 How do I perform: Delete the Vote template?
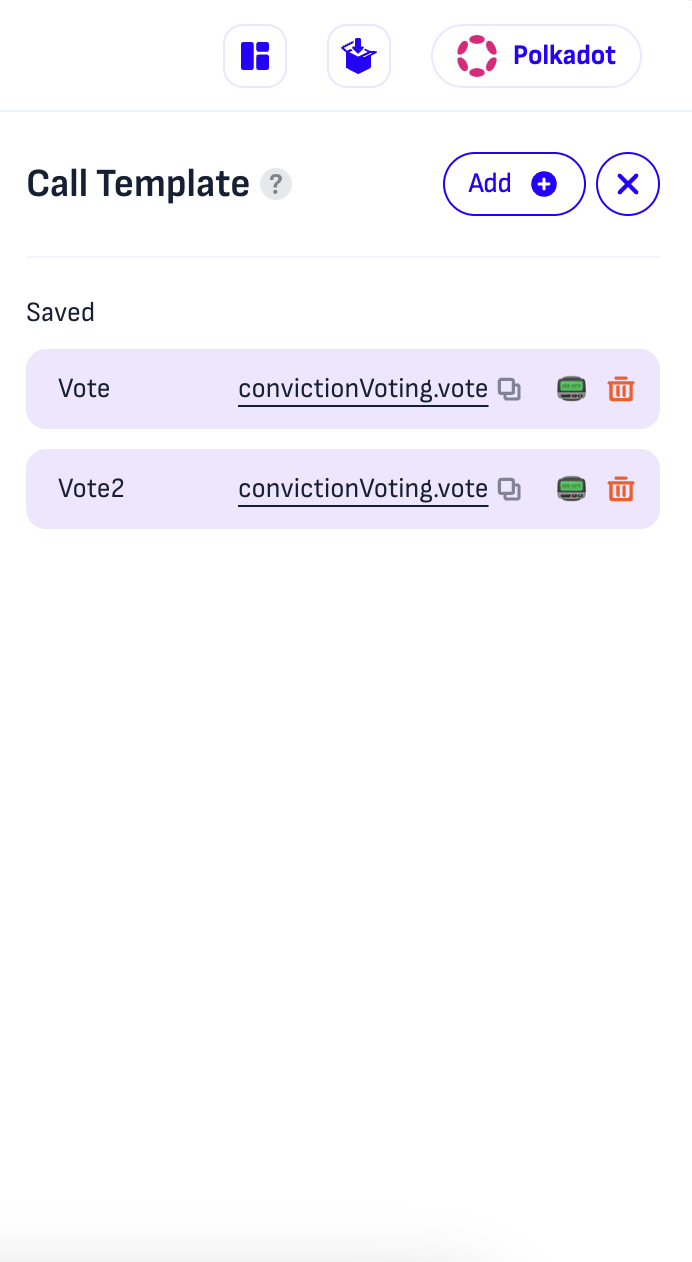[621, 389]
